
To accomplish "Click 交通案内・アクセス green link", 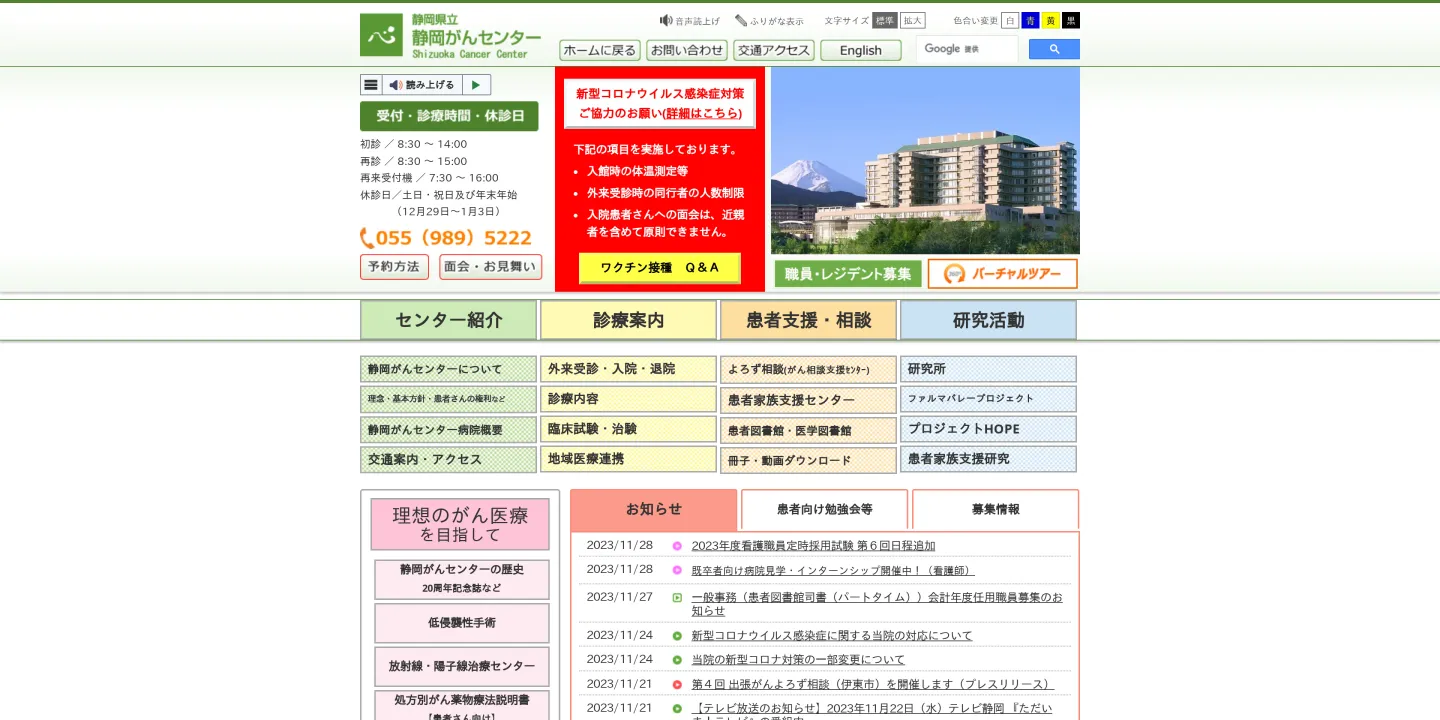I will pyautogui.click(x=449, y=460).
